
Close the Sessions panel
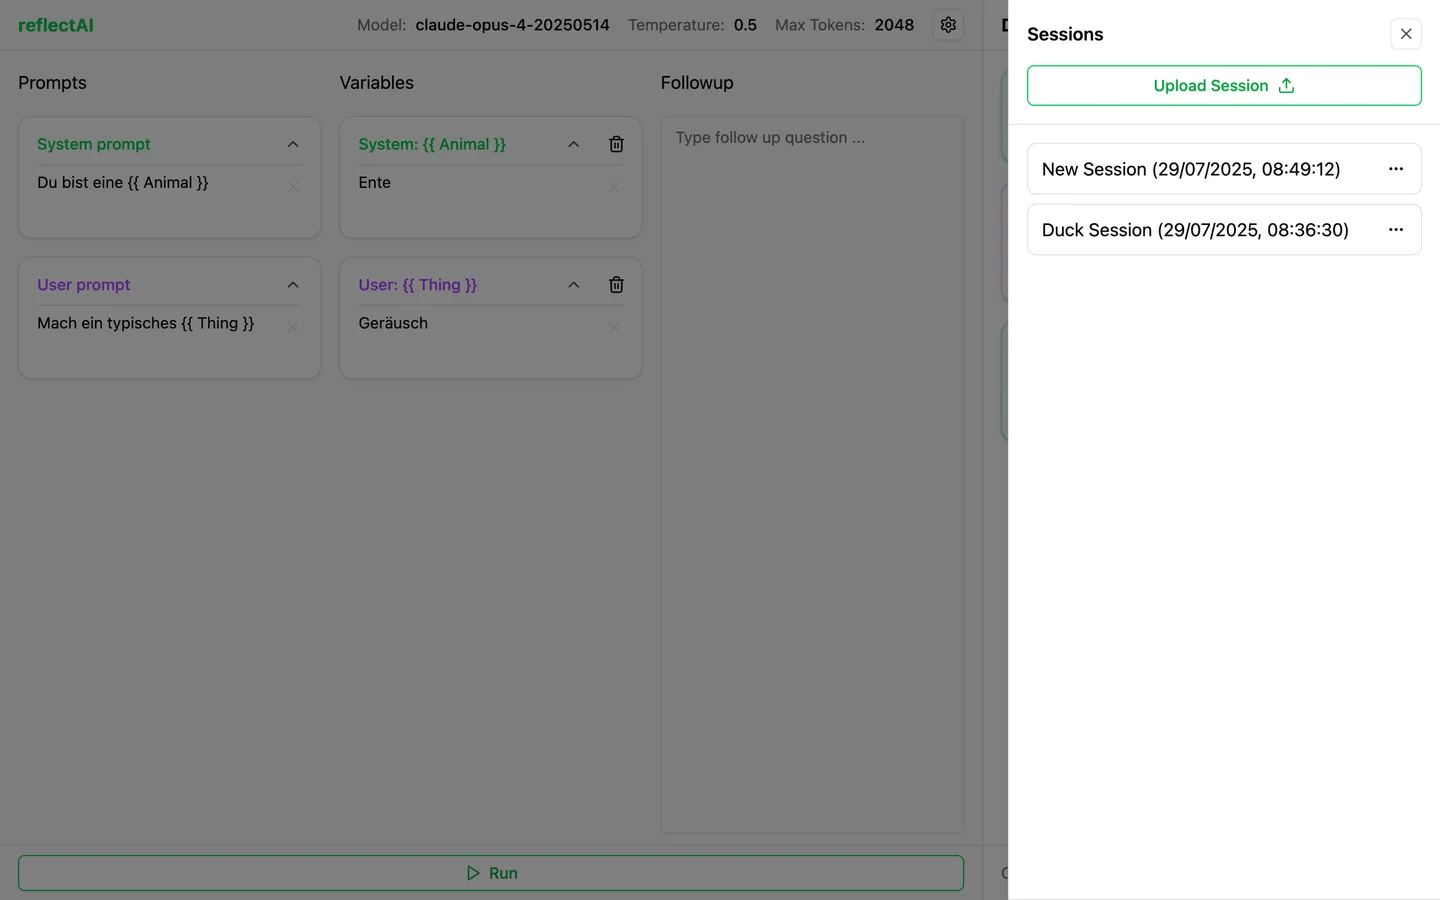point(1405,34)
